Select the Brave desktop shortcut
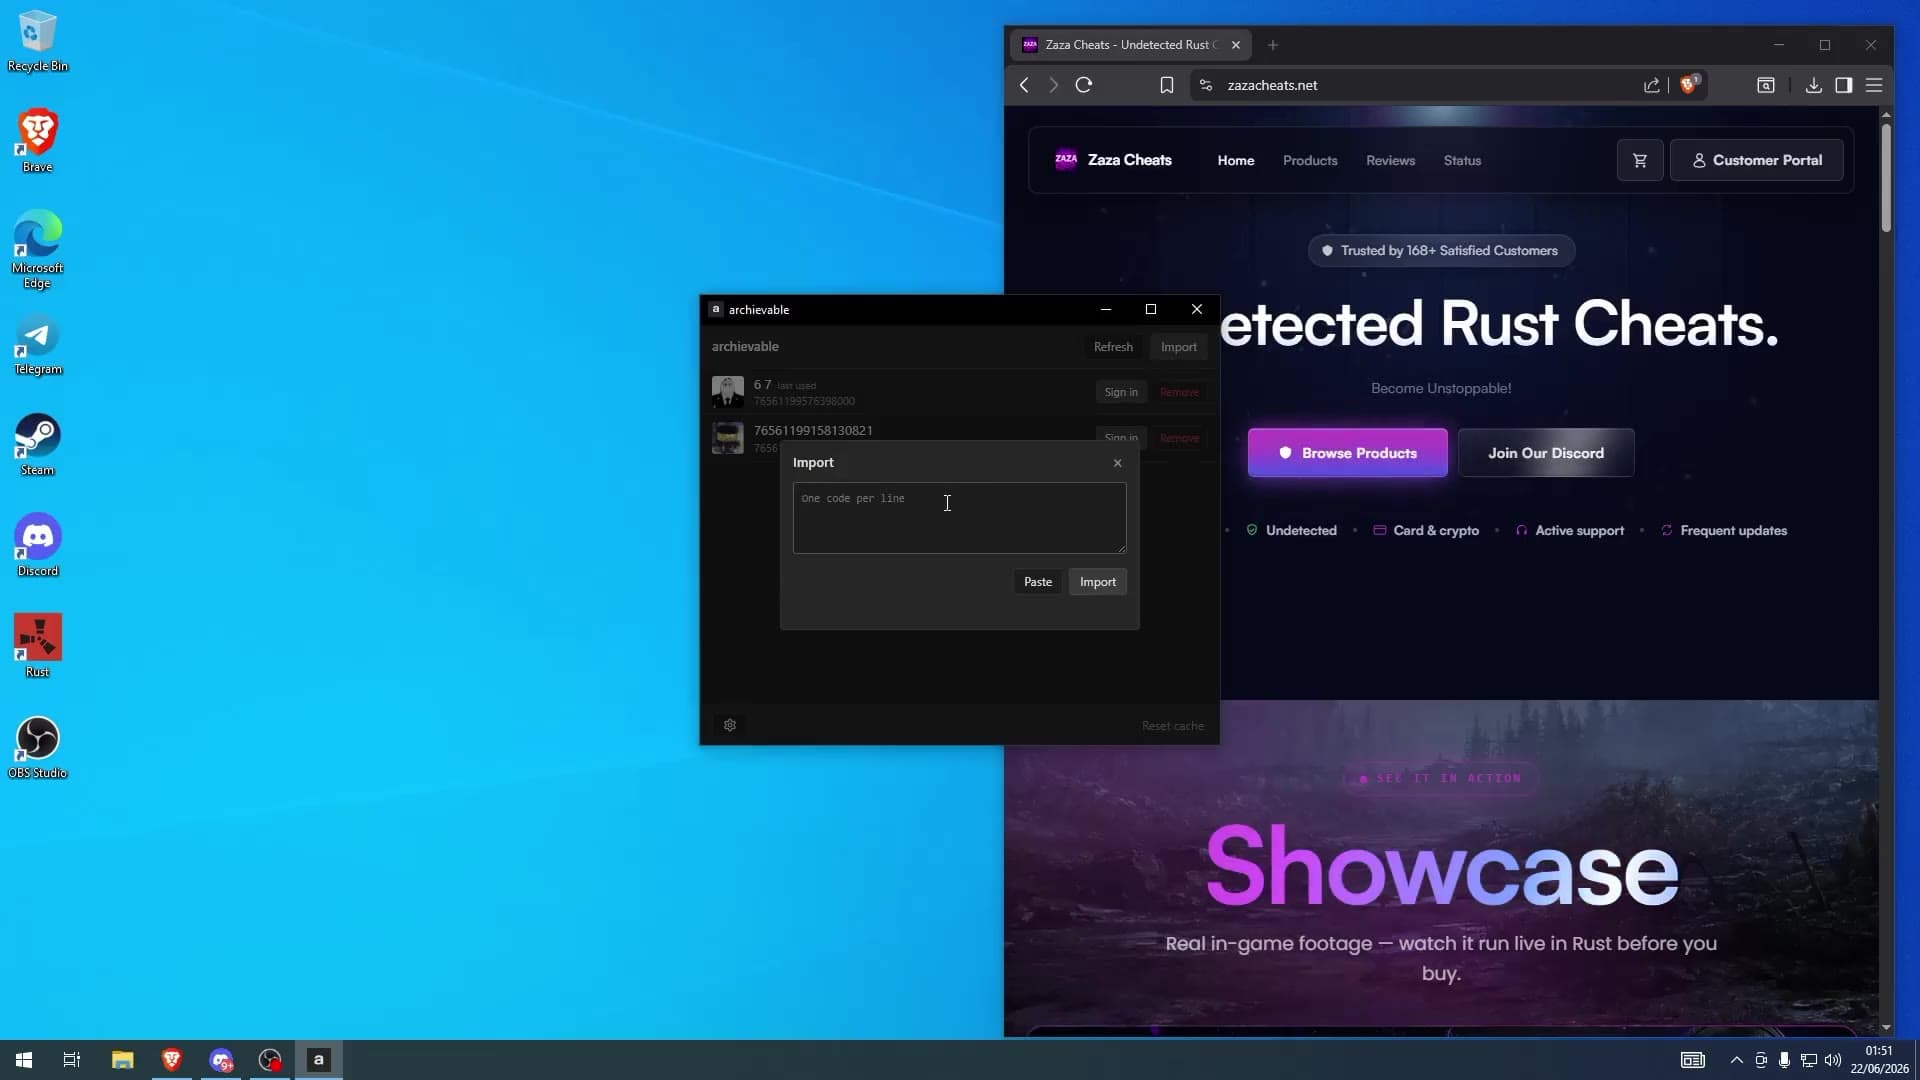Screen dimensions: 1920x1080 coord(37,140)
